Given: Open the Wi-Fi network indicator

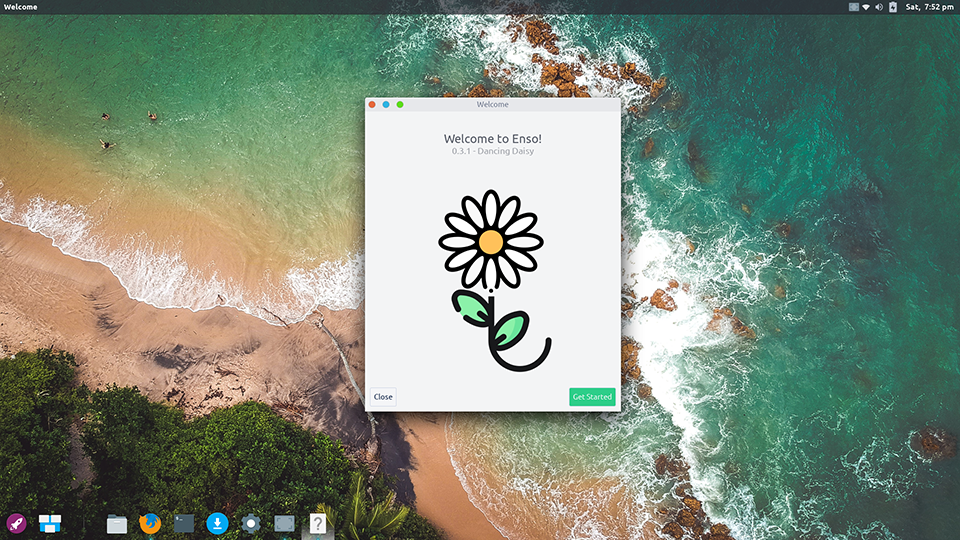Looking at the screenshot, I should click(x=866, y=7).
